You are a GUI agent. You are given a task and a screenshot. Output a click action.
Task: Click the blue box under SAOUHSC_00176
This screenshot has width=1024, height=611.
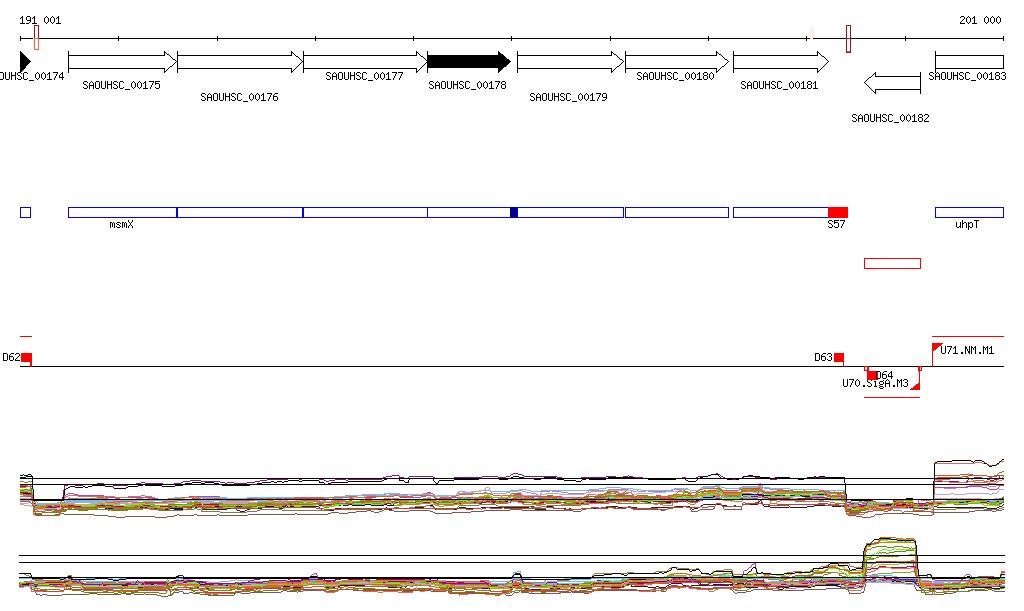pos(240,212)
